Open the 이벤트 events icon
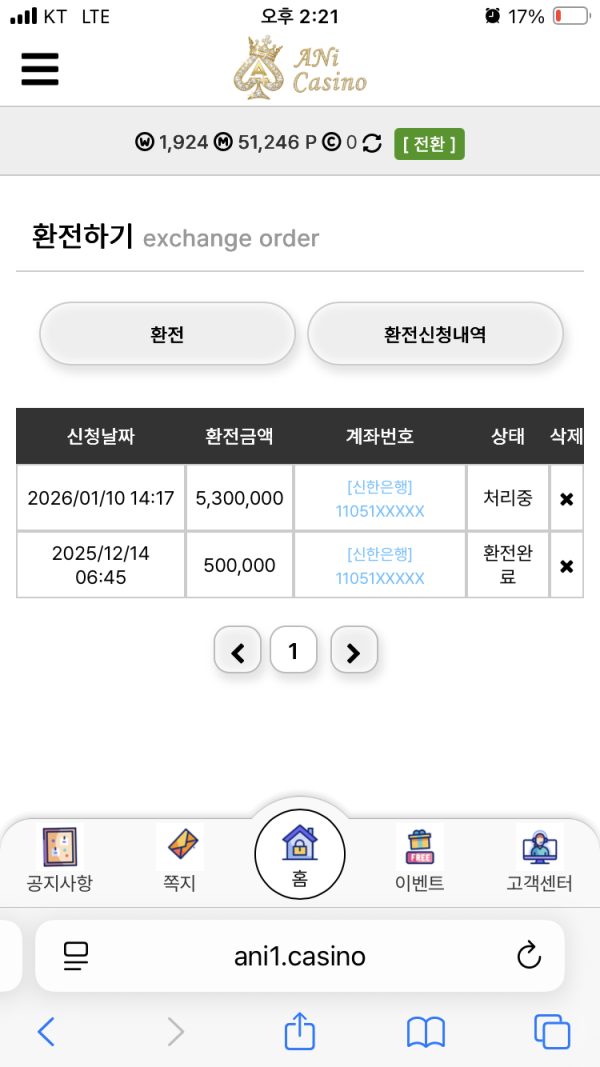Image resolution: width=600 pixels, height=1067 pixels. 420,848
